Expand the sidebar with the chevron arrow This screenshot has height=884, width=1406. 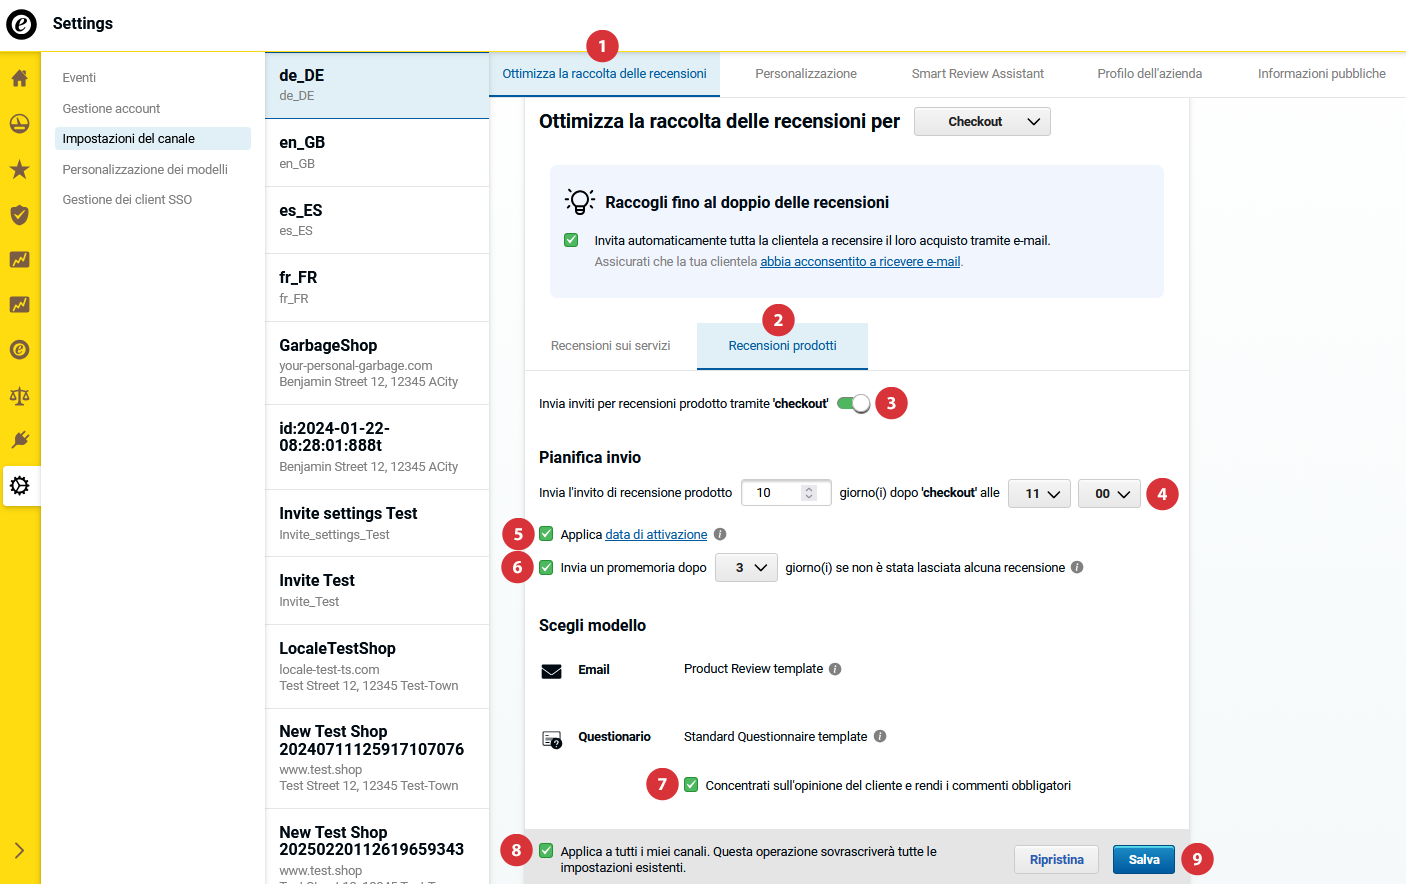tap(19, 851)
